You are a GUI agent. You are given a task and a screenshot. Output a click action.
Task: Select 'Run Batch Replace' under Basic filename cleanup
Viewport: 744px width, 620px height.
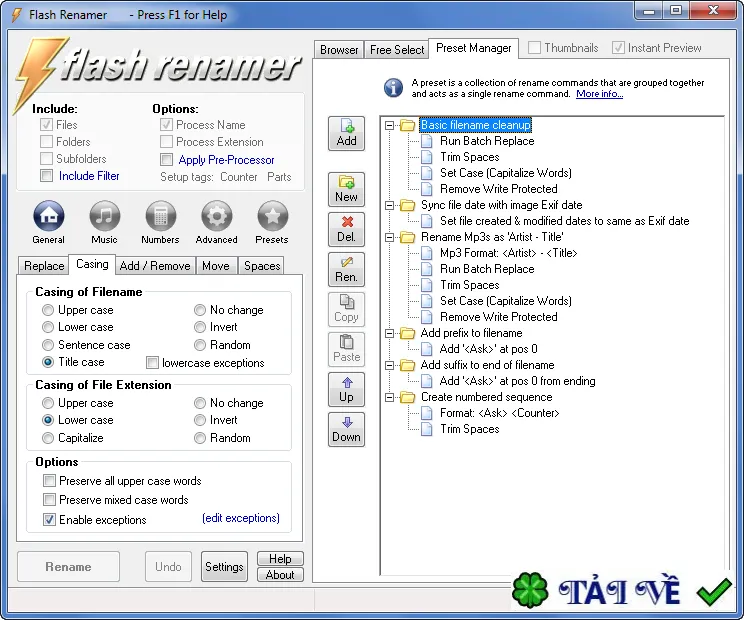pos(487,141)
